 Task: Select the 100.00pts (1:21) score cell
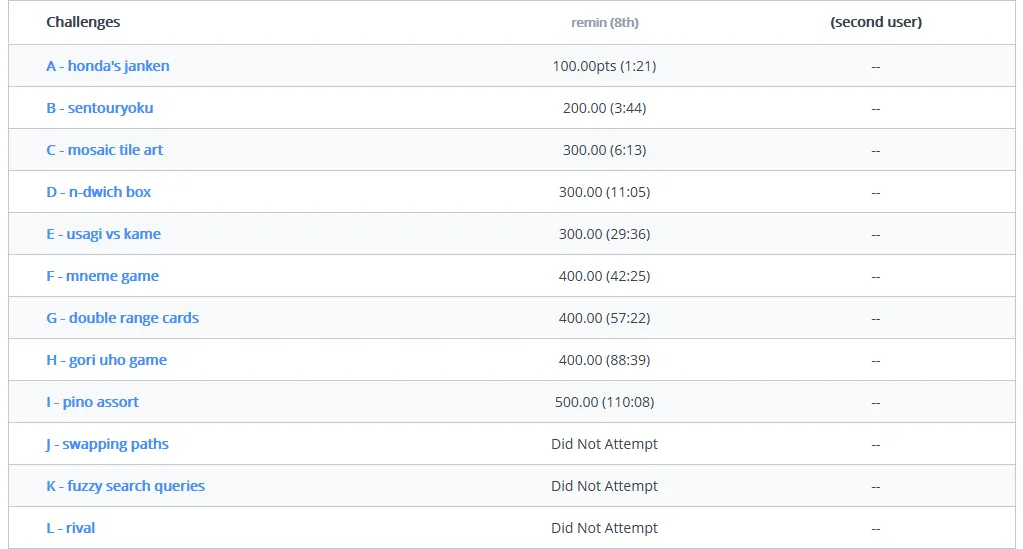604,66
